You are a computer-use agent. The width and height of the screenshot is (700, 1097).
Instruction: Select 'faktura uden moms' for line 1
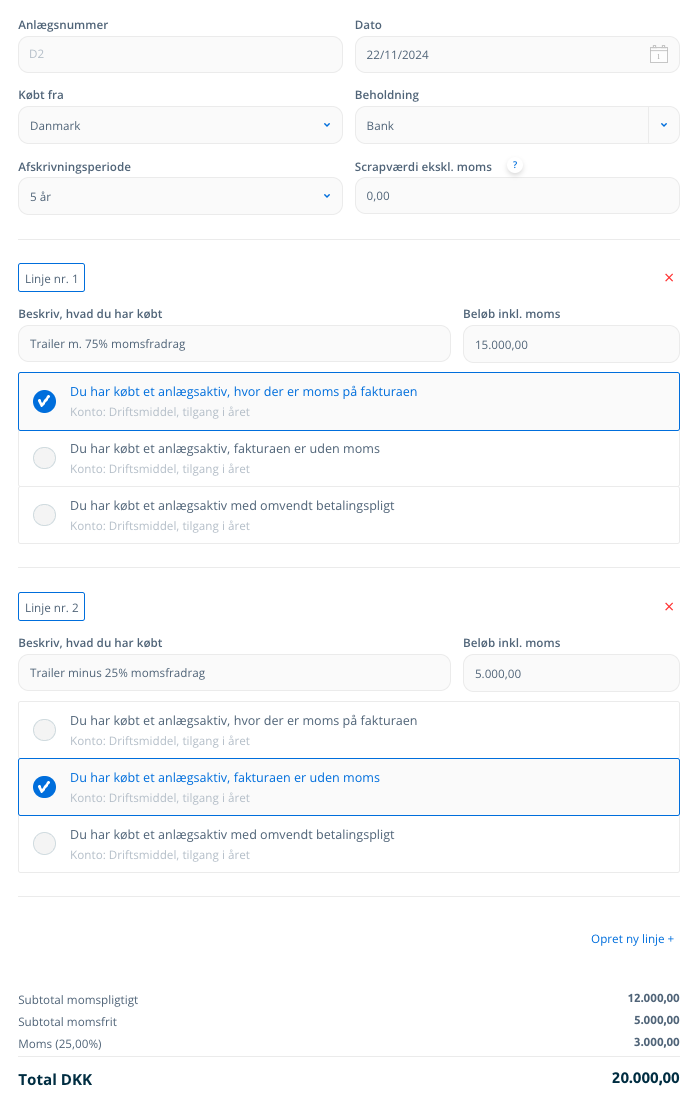pos(45,458)
